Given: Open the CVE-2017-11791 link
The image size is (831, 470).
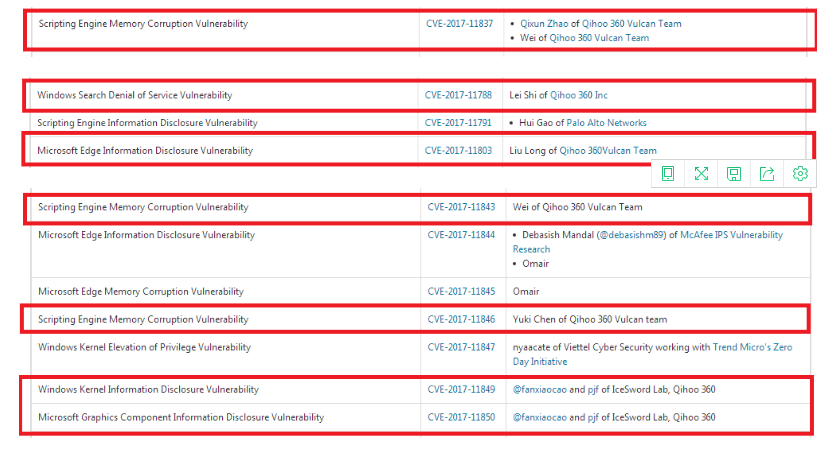Looking at the screenshot, I should pos(458,122).
